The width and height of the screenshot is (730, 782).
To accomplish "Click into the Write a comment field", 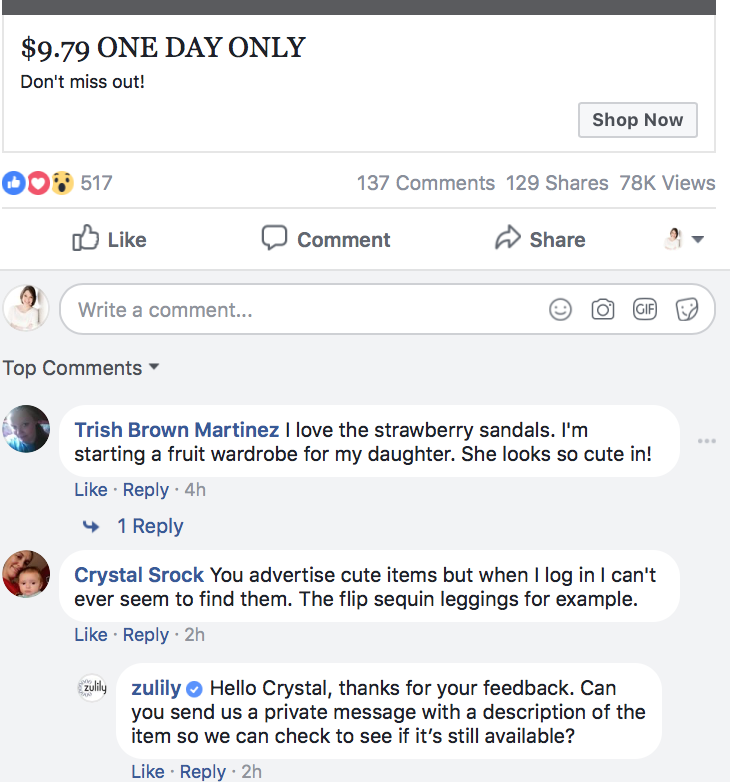I will pos(300,310).
